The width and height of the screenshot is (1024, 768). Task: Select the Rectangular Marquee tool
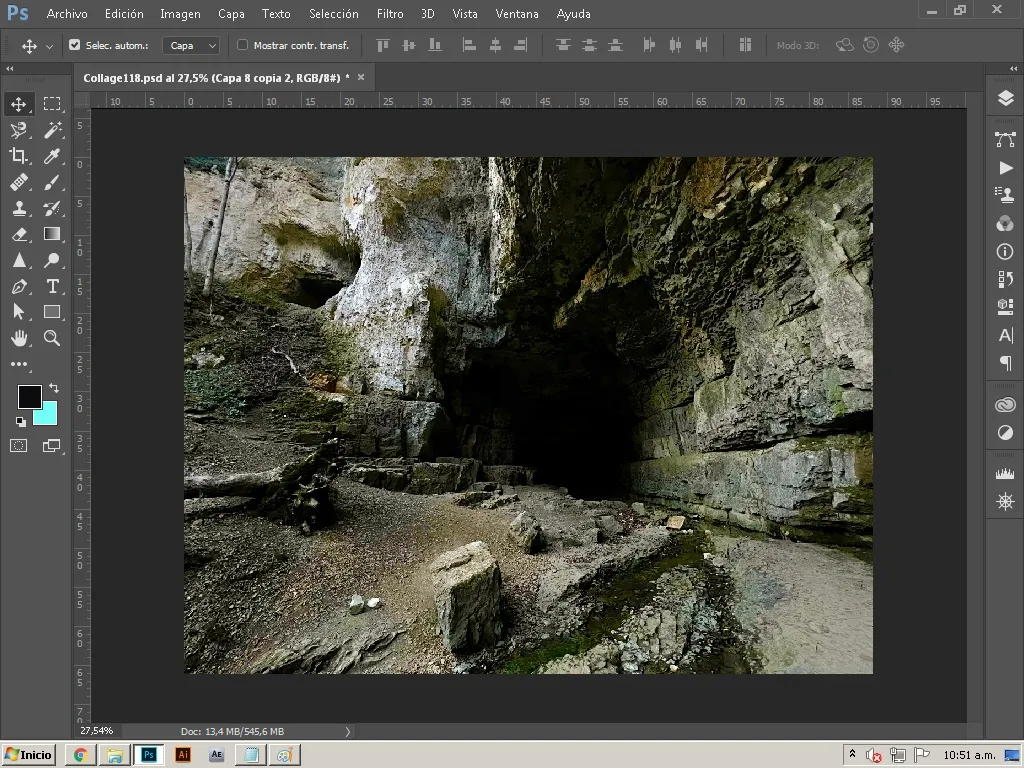(x=52, y=104)
